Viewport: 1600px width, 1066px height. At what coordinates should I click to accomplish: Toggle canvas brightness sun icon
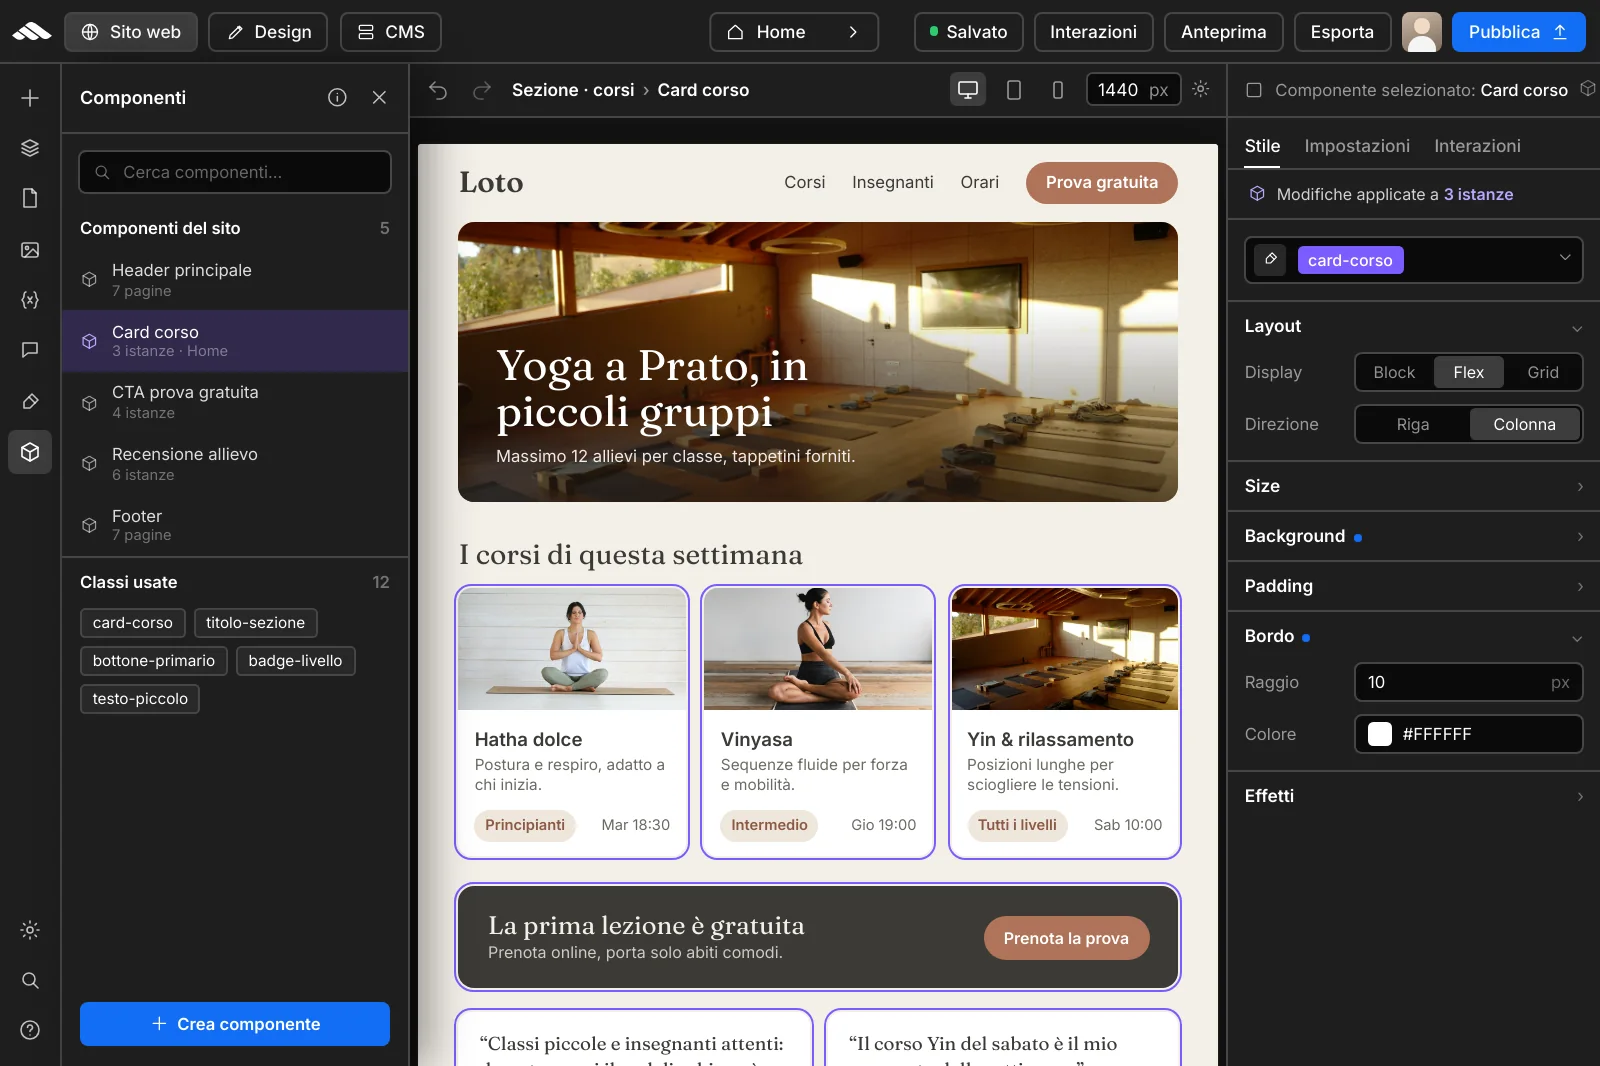pos(1201,89)
